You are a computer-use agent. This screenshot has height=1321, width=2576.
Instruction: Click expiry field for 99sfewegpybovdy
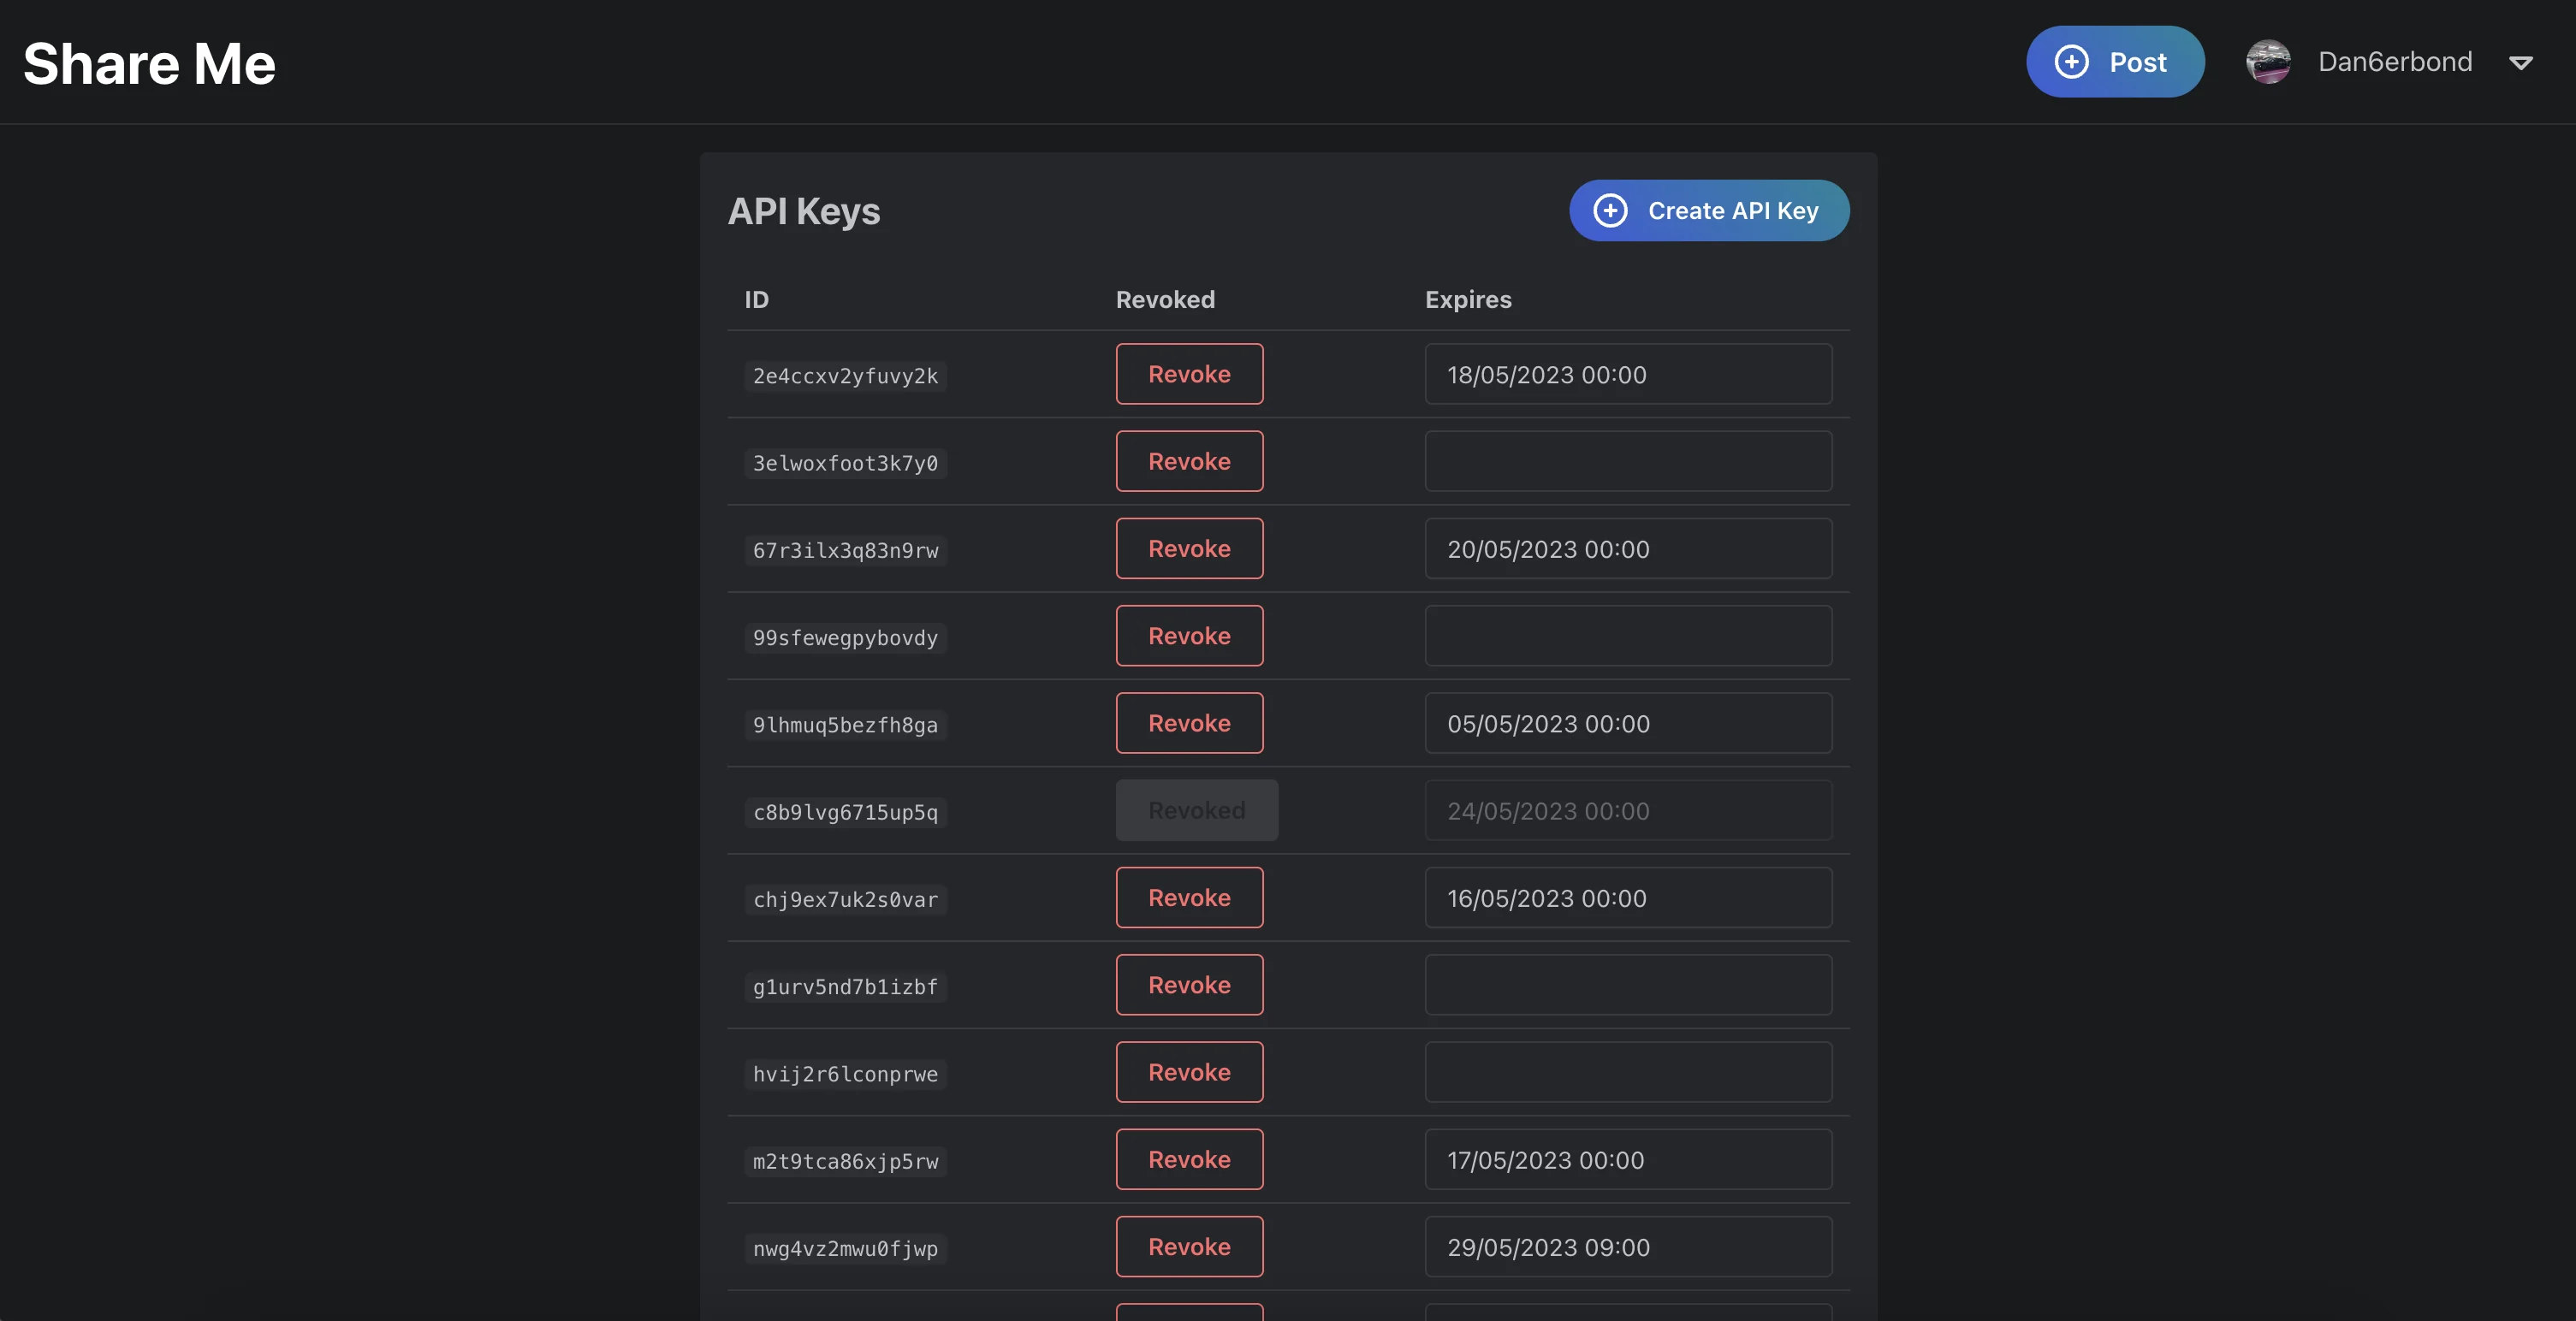click(1628, 635)
